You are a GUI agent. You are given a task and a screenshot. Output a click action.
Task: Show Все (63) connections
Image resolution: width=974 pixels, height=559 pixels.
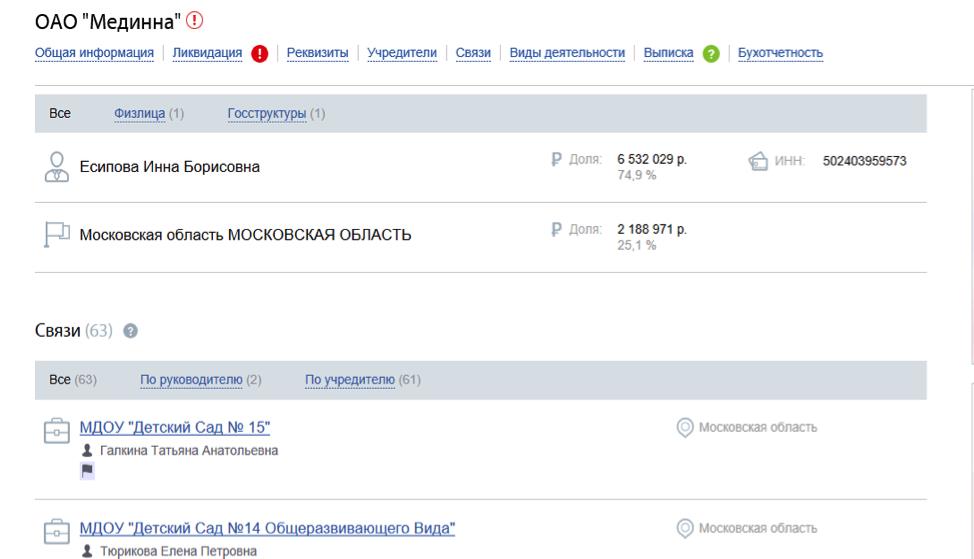click(73, 379)
